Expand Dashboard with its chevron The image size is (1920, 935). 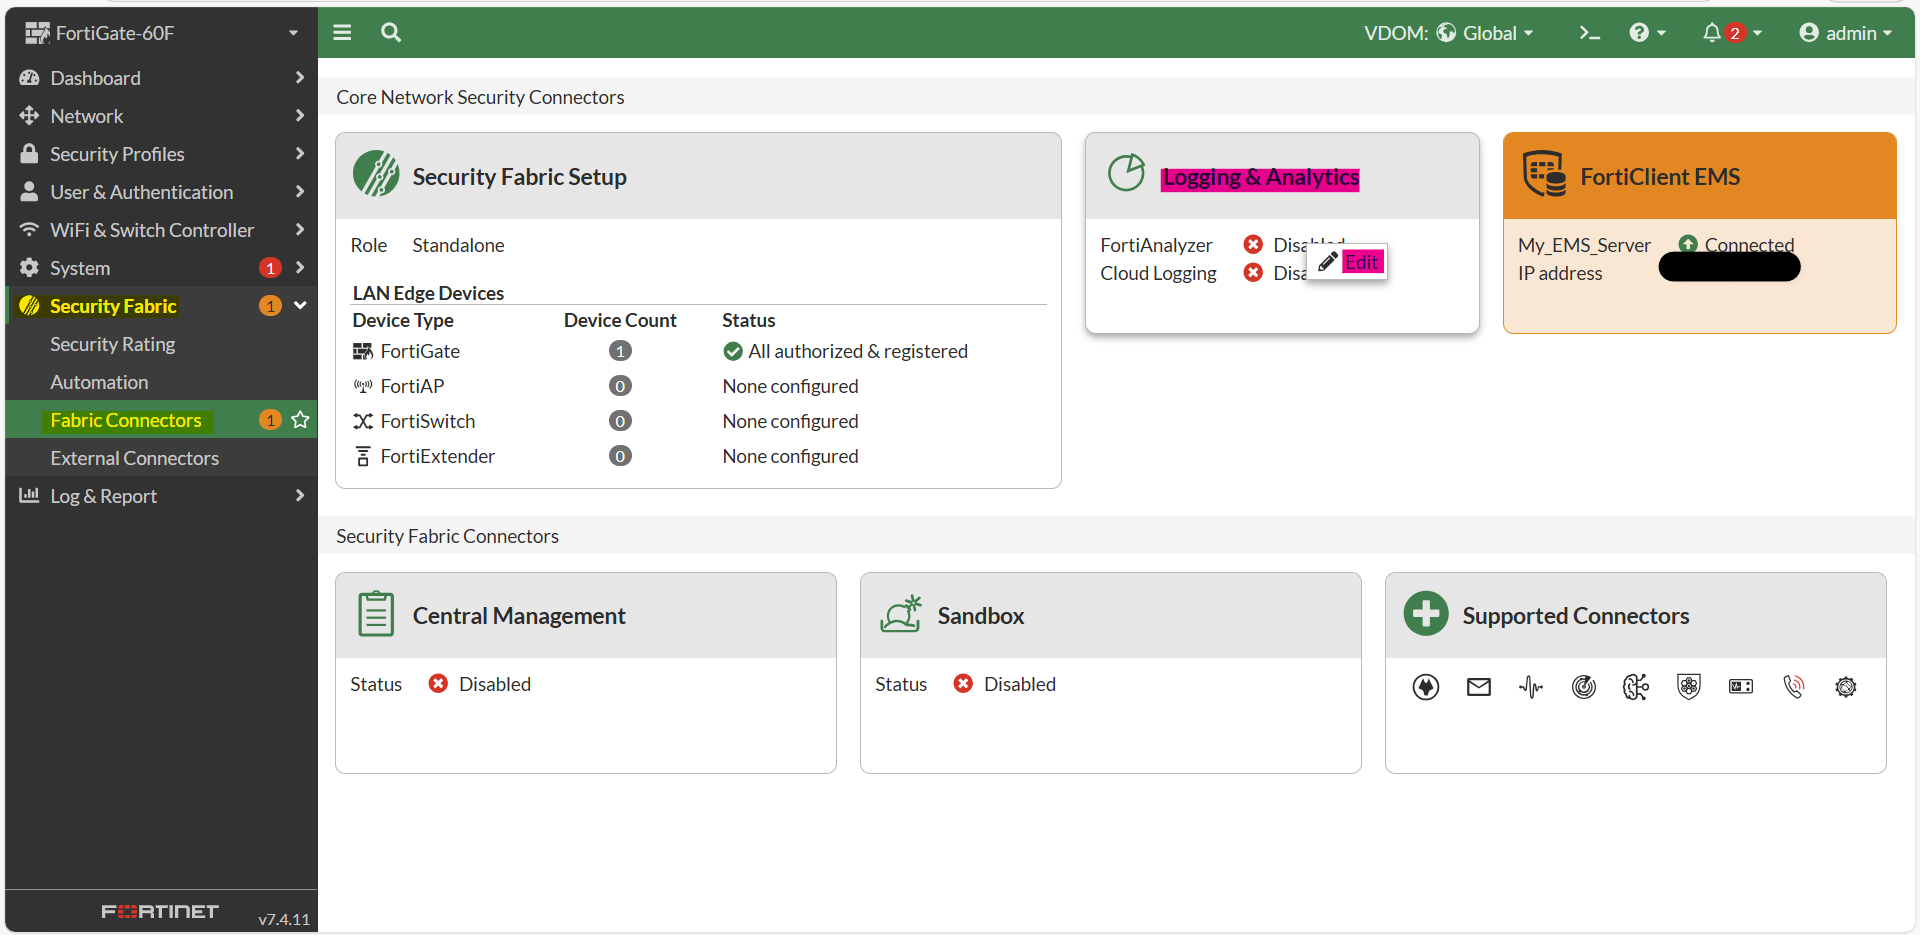300,78
